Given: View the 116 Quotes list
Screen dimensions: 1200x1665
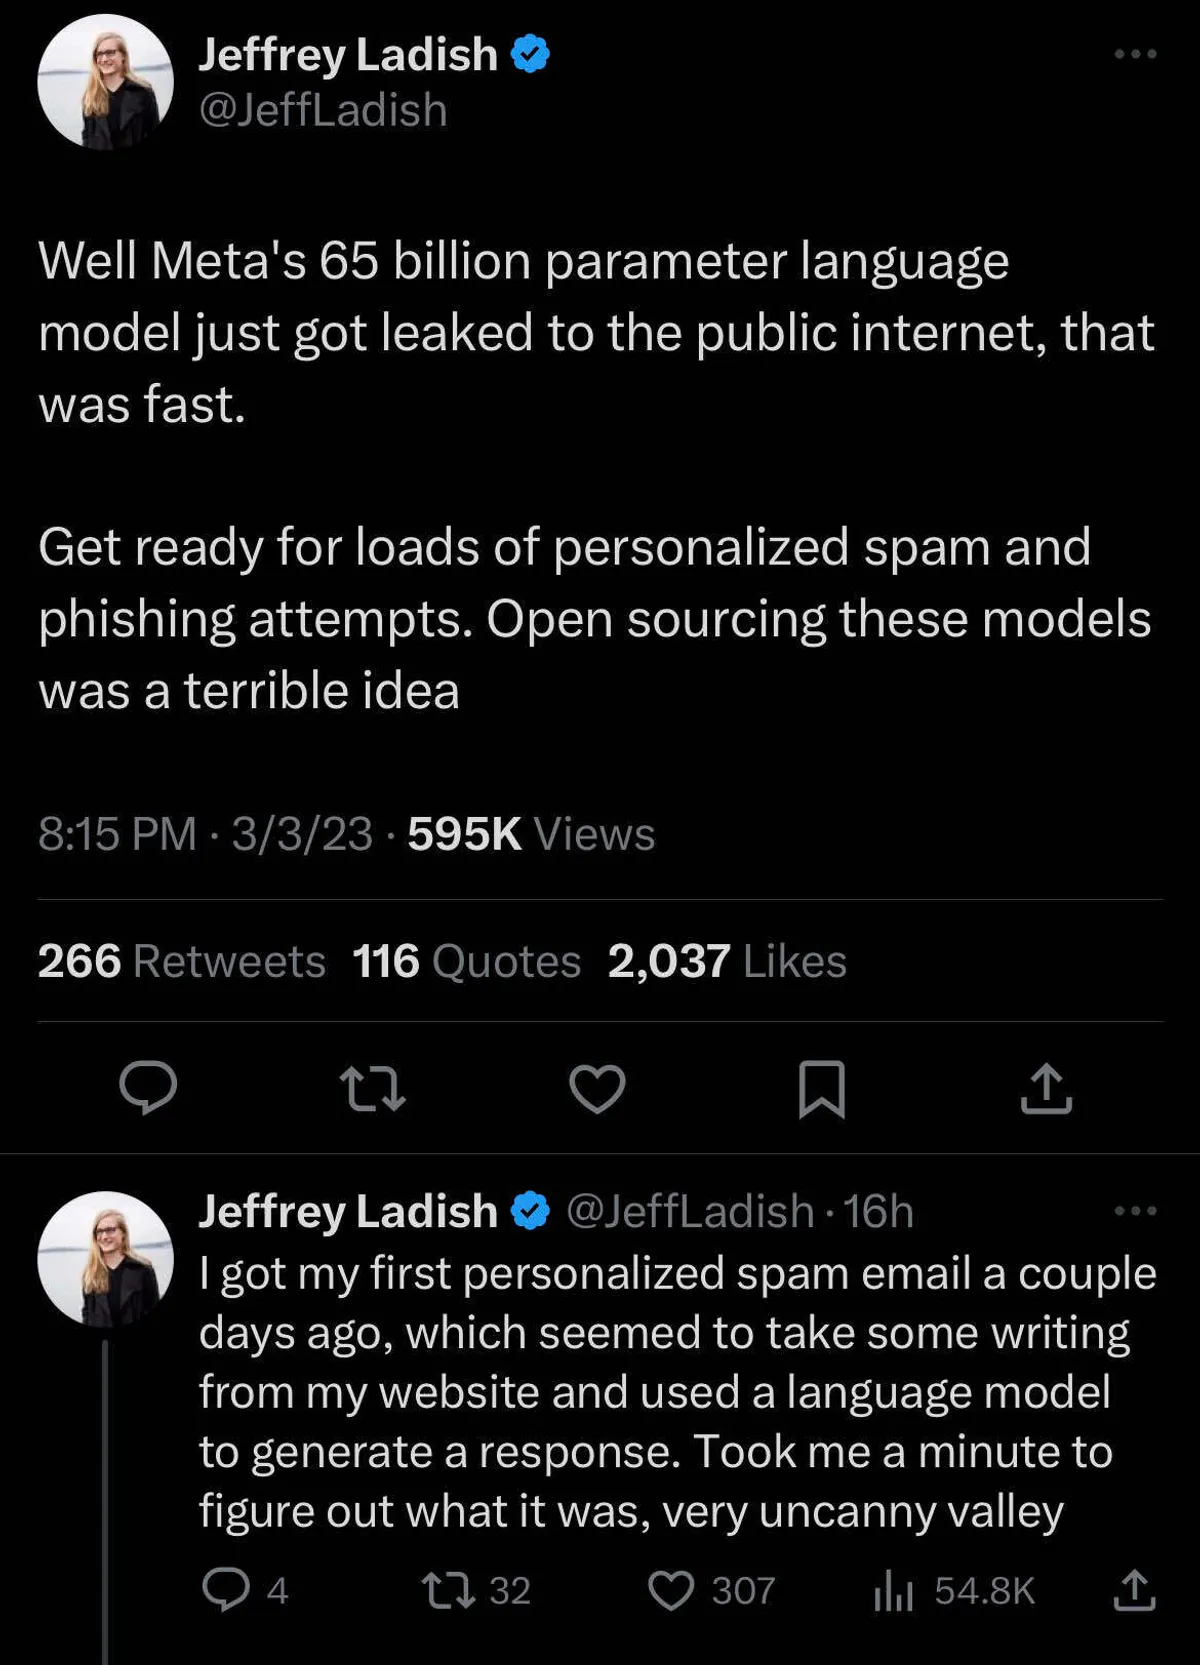Looking at the screenshot, I should [x=466, y=961].
